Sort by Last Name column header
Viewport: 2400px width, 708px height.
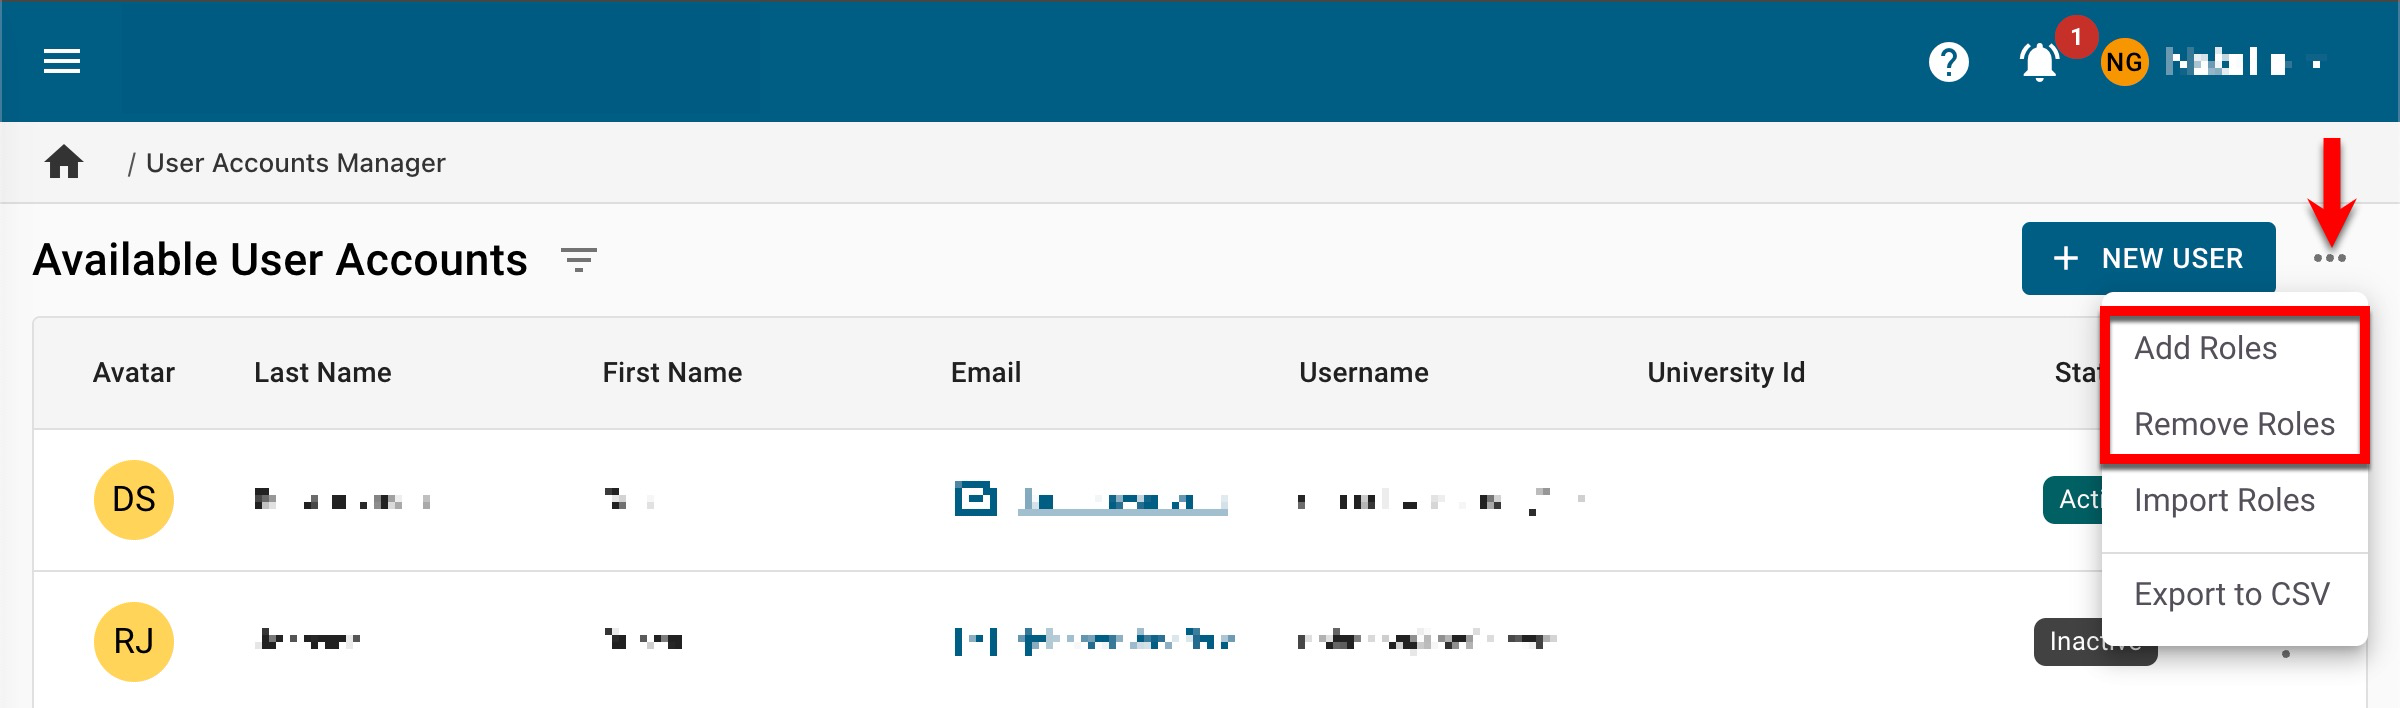[x=322, y=373]
